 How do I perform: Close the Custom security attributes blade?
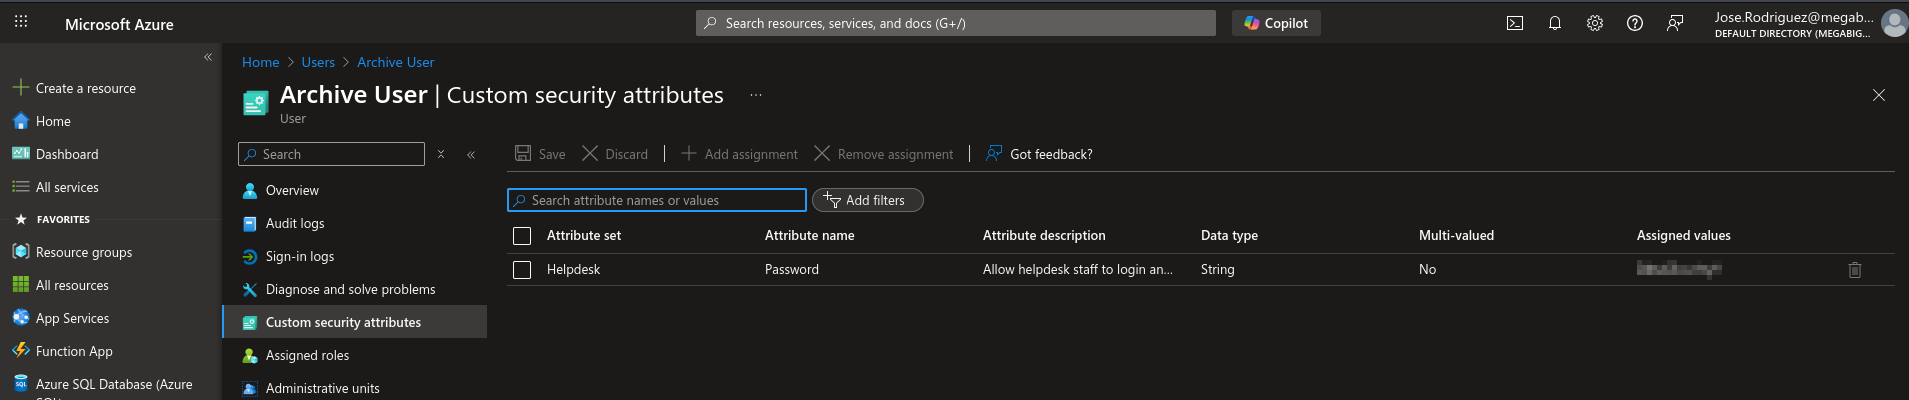(x=1879, y=95)
